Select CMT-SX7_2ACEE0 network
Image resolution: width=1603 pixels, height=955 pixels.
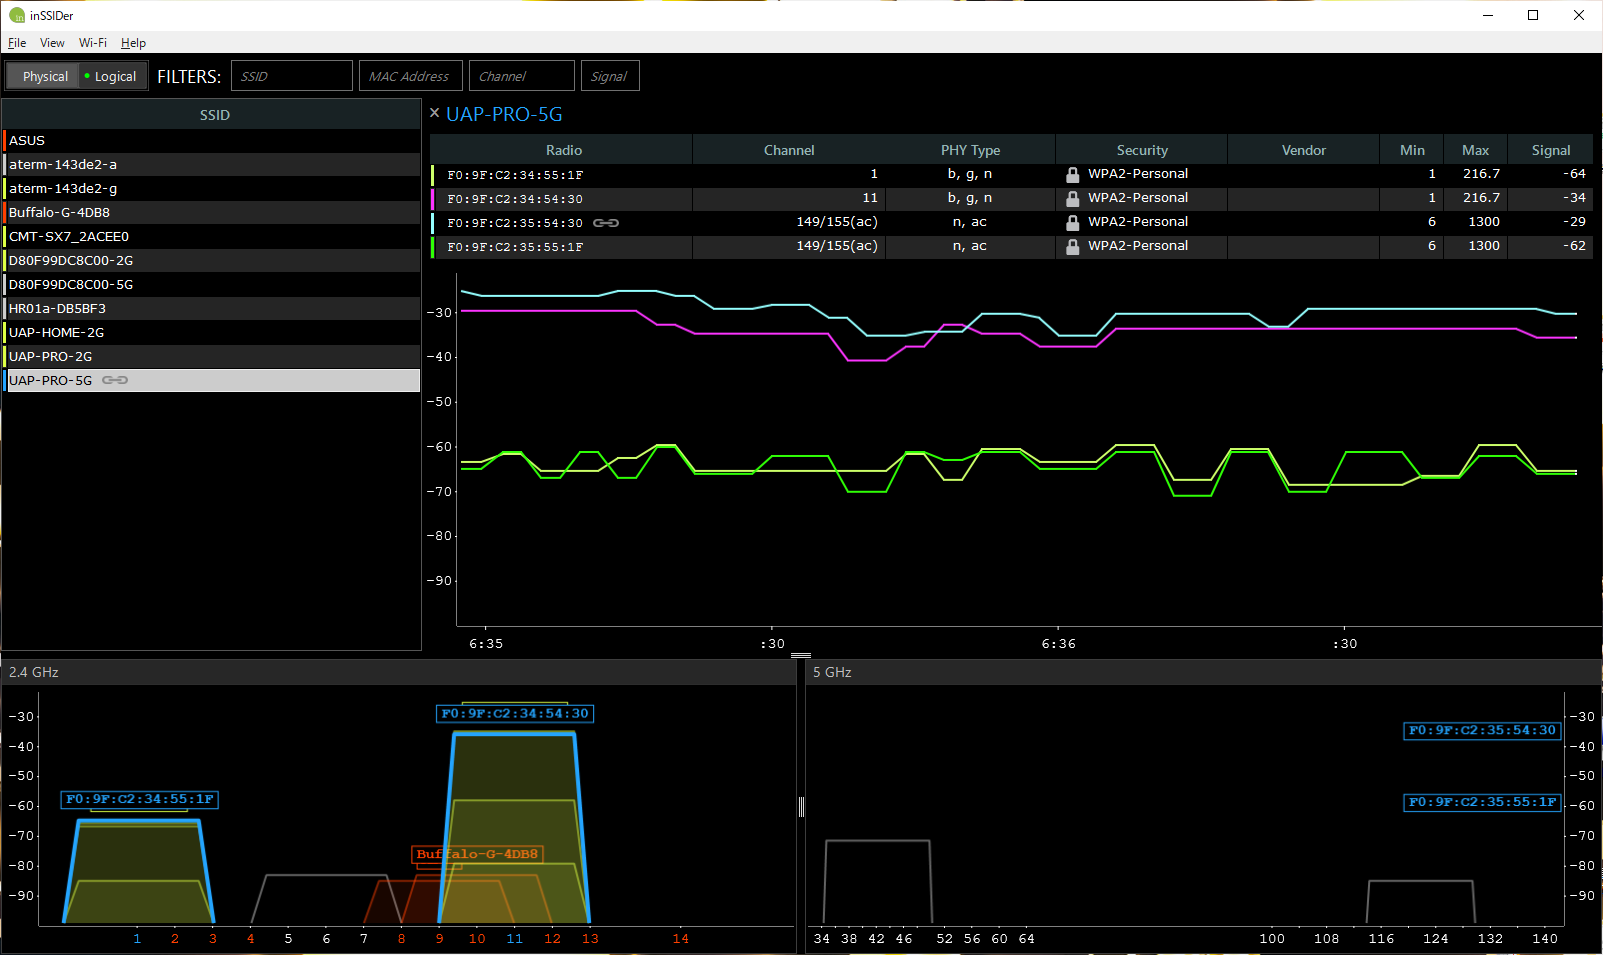tap(211, 237)
